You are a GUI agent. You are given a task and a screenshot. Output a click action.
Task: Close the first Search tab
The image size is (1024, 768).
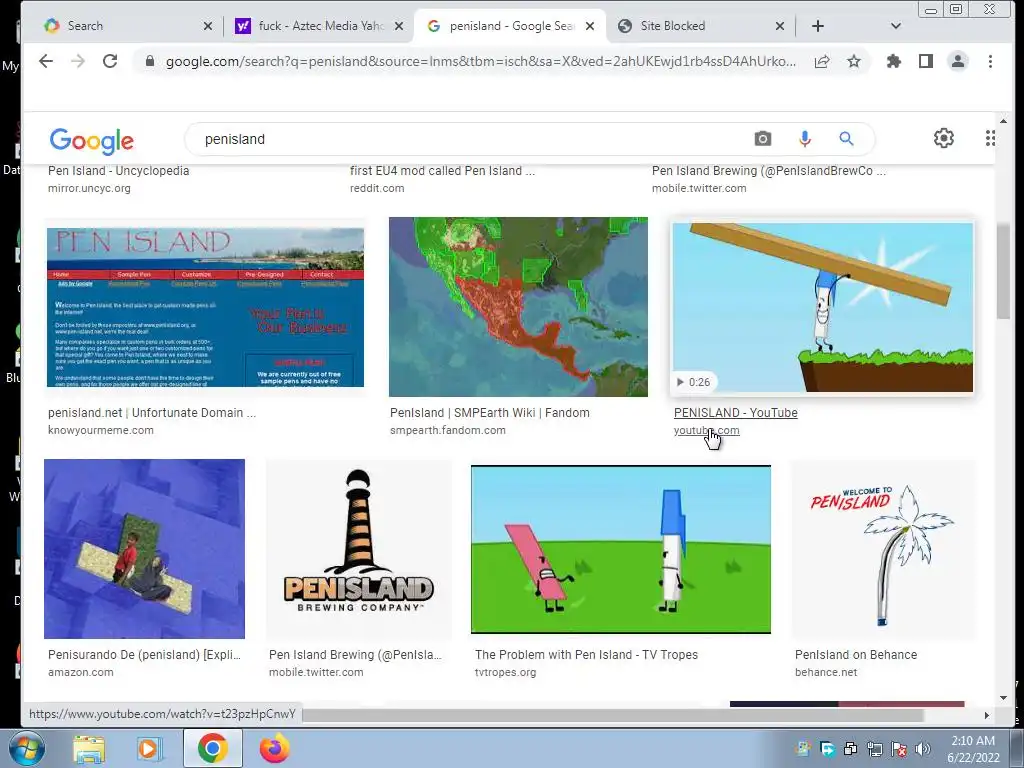[208, 26]
